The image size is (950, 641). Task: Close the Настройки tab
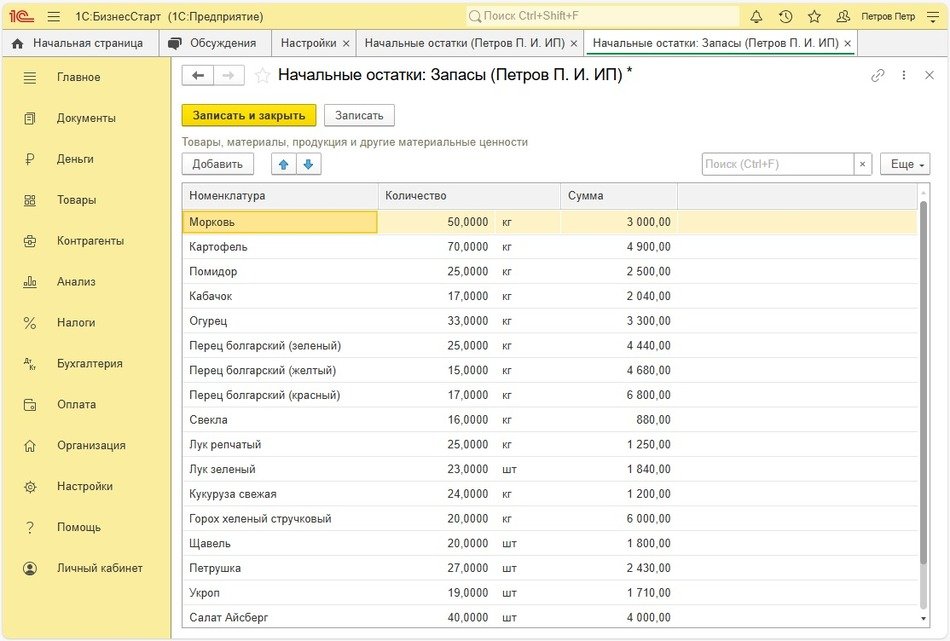pyautogui.click(x=346, y=44)
